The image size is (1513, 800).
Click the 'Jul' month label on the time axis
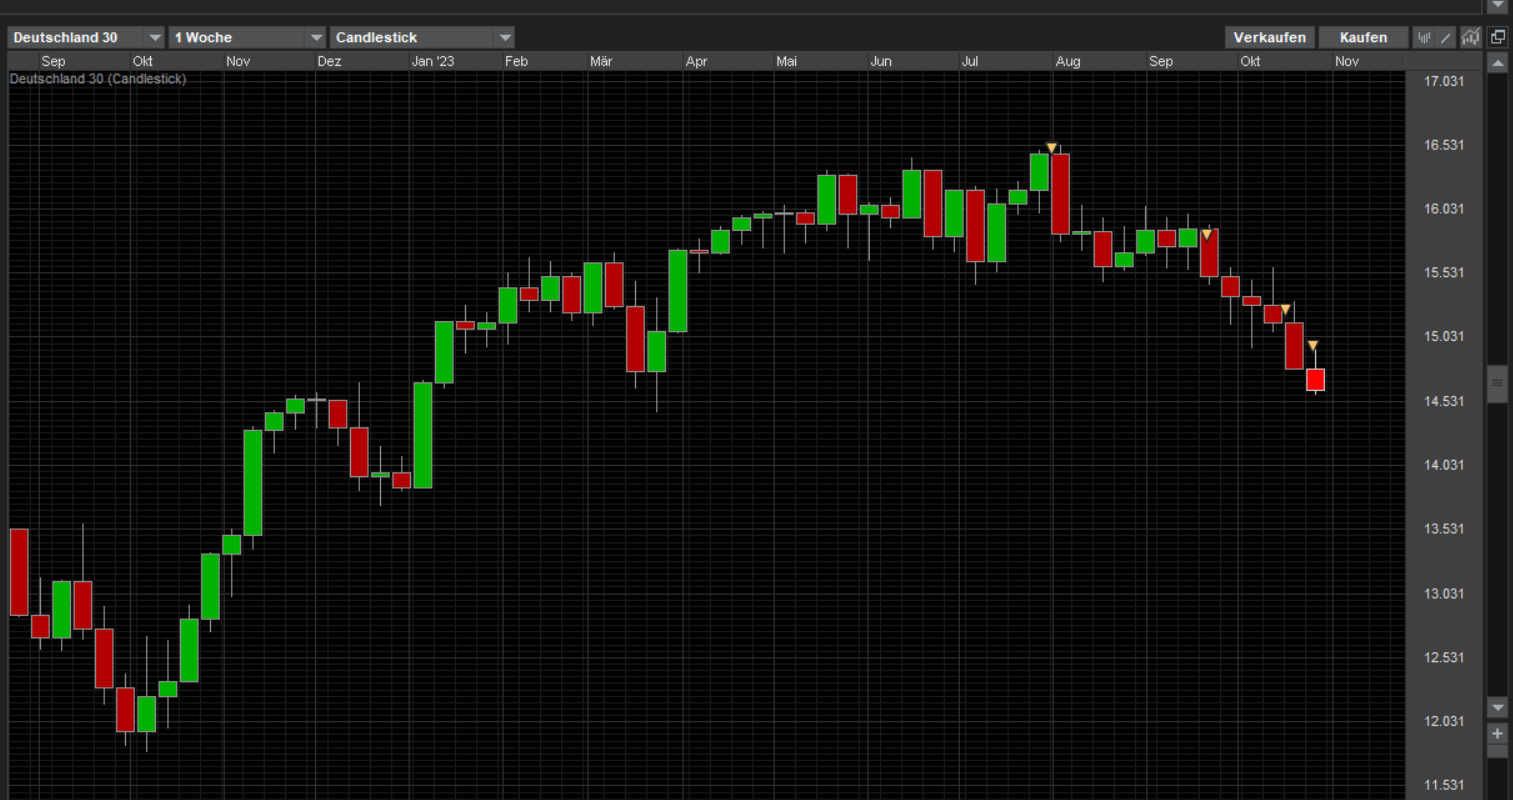pyautogui.click(x=970, y=61)
